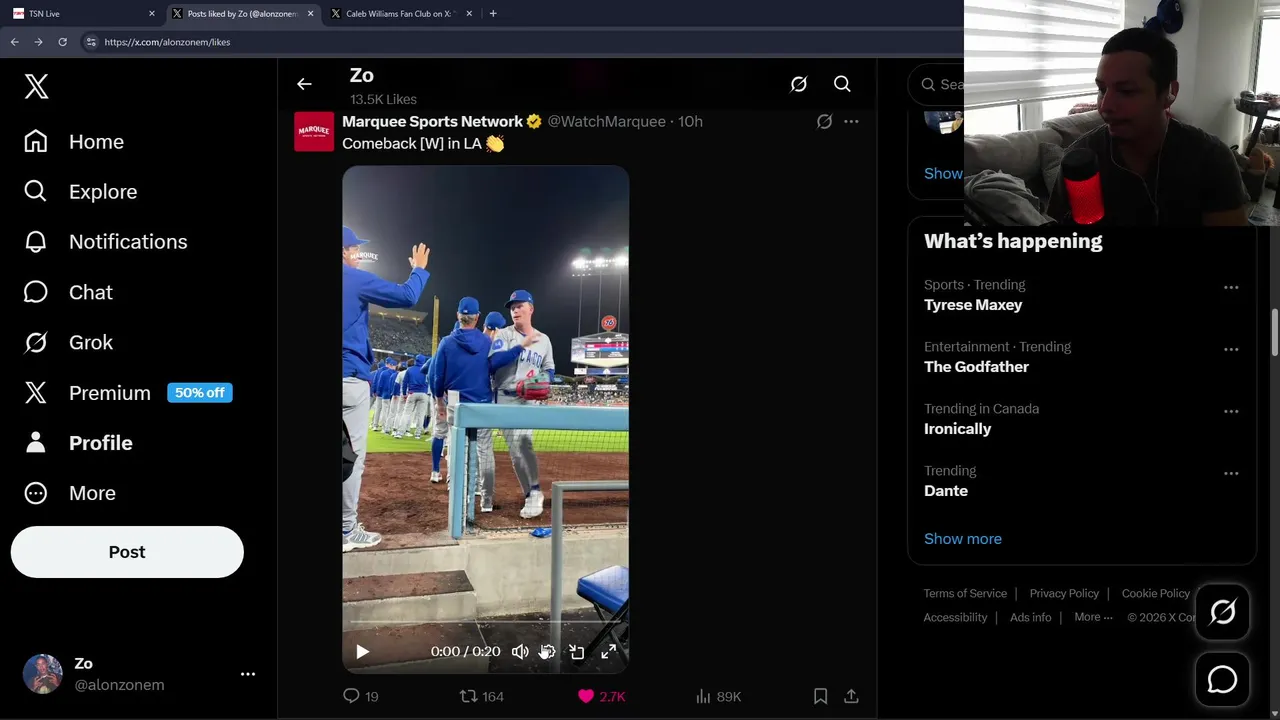Screen dimensions: 1280x720
Task: Go back with the left arrow
Action: click(x=304, y=84)
